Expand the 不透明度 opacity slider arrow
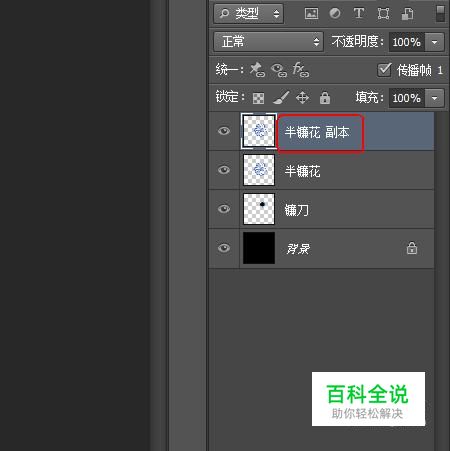The image size is (450, 451). (435, 42)
